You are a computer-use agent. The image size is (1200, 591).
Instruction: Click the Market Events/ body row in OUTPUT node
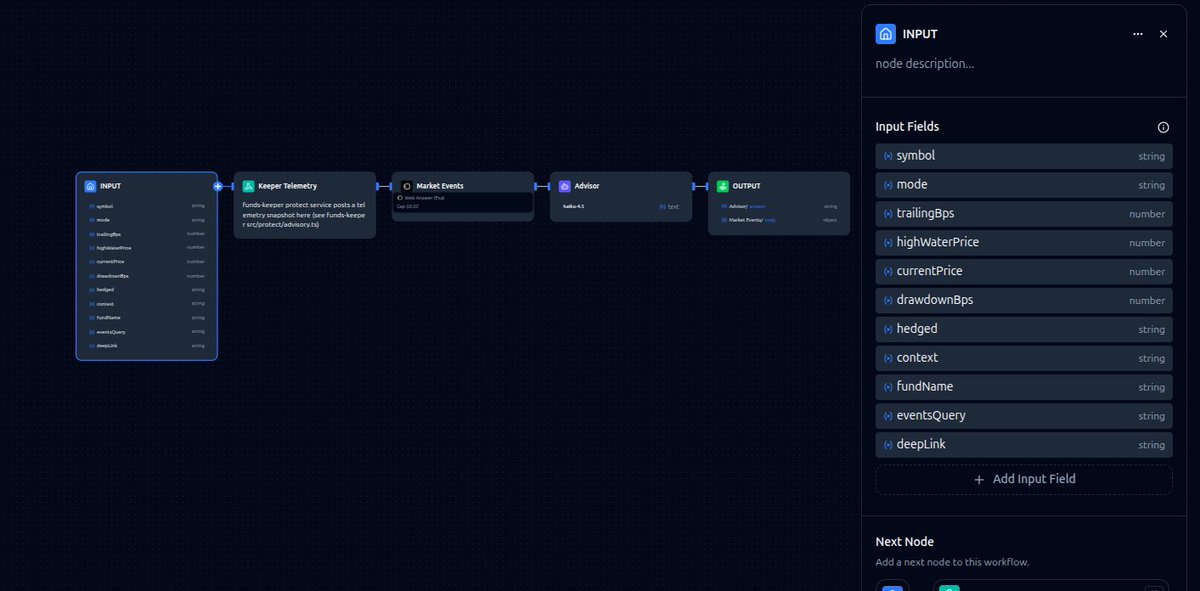coord(779,220)
